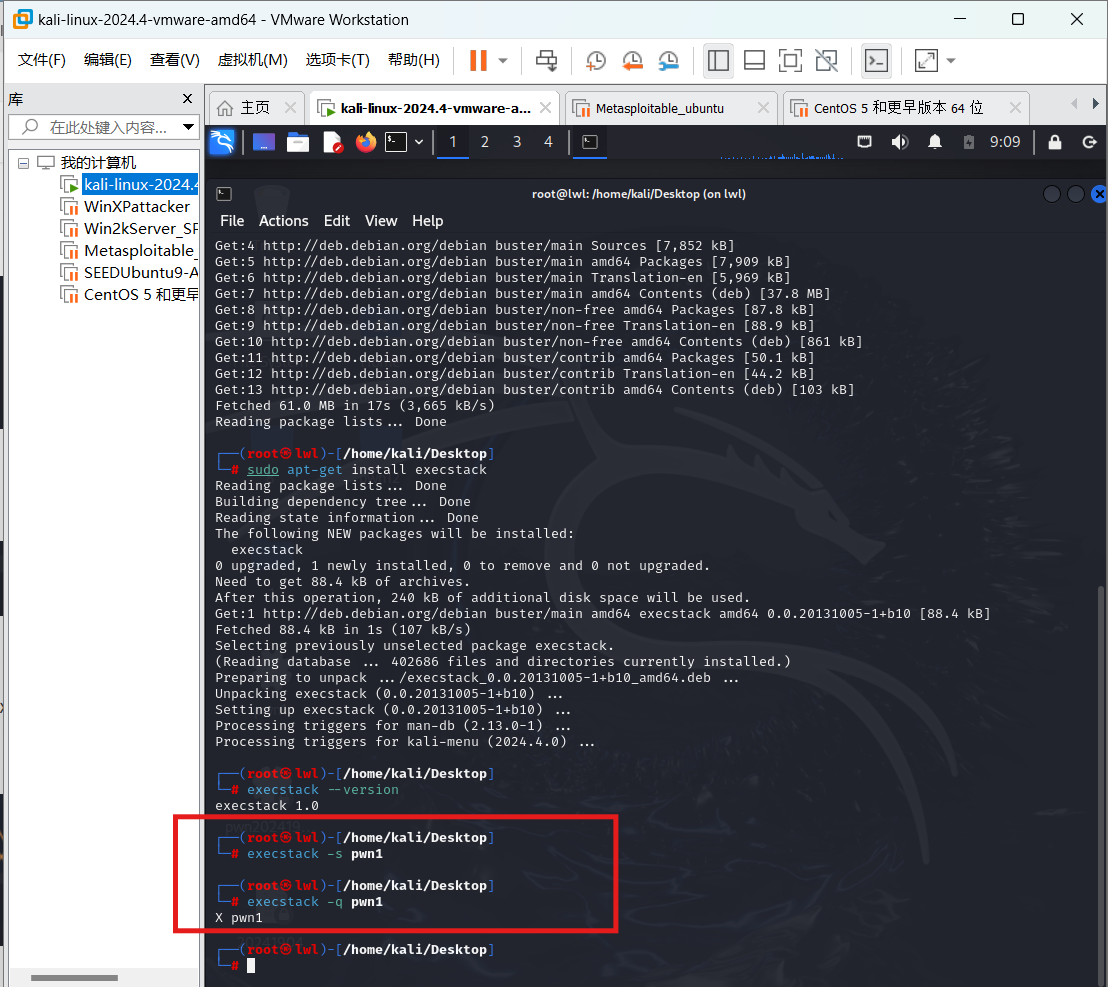Toggle the thumbnail bar view
This screenshot has width=1108, height=987.
(x=755, y=61)
